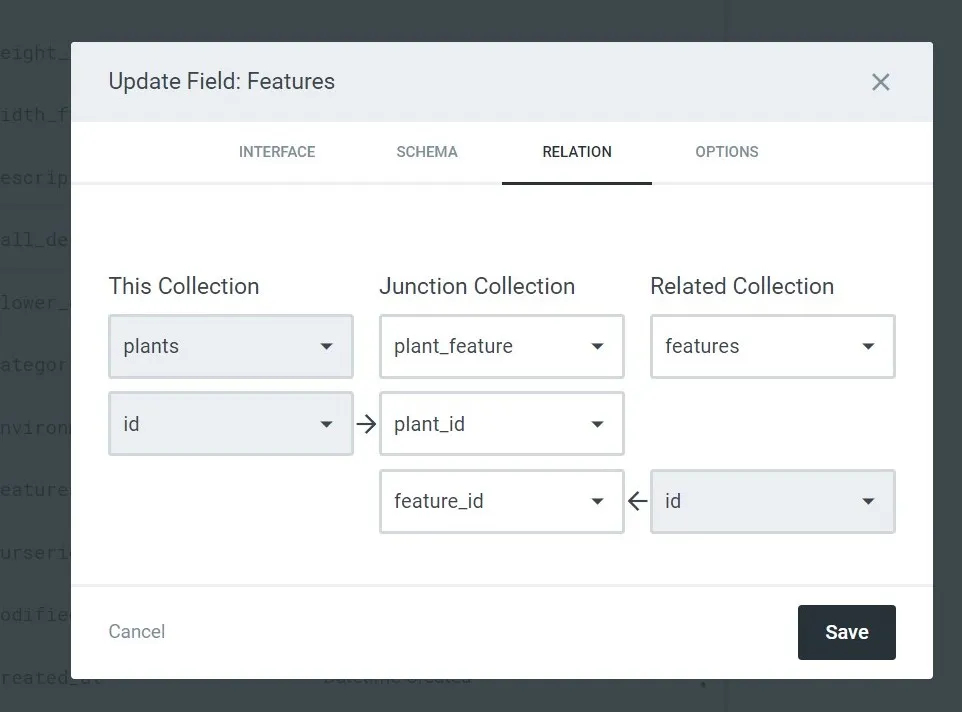Screen dimensions: 962x712
Task: Cancel the field update
Action: 137,632
